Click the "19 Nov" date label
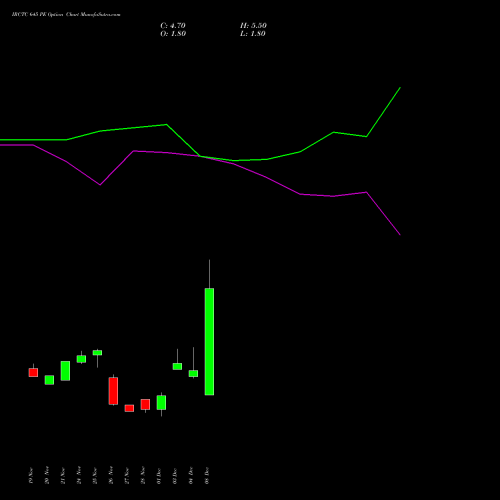The image size is (500, 500). coord(31,476)
